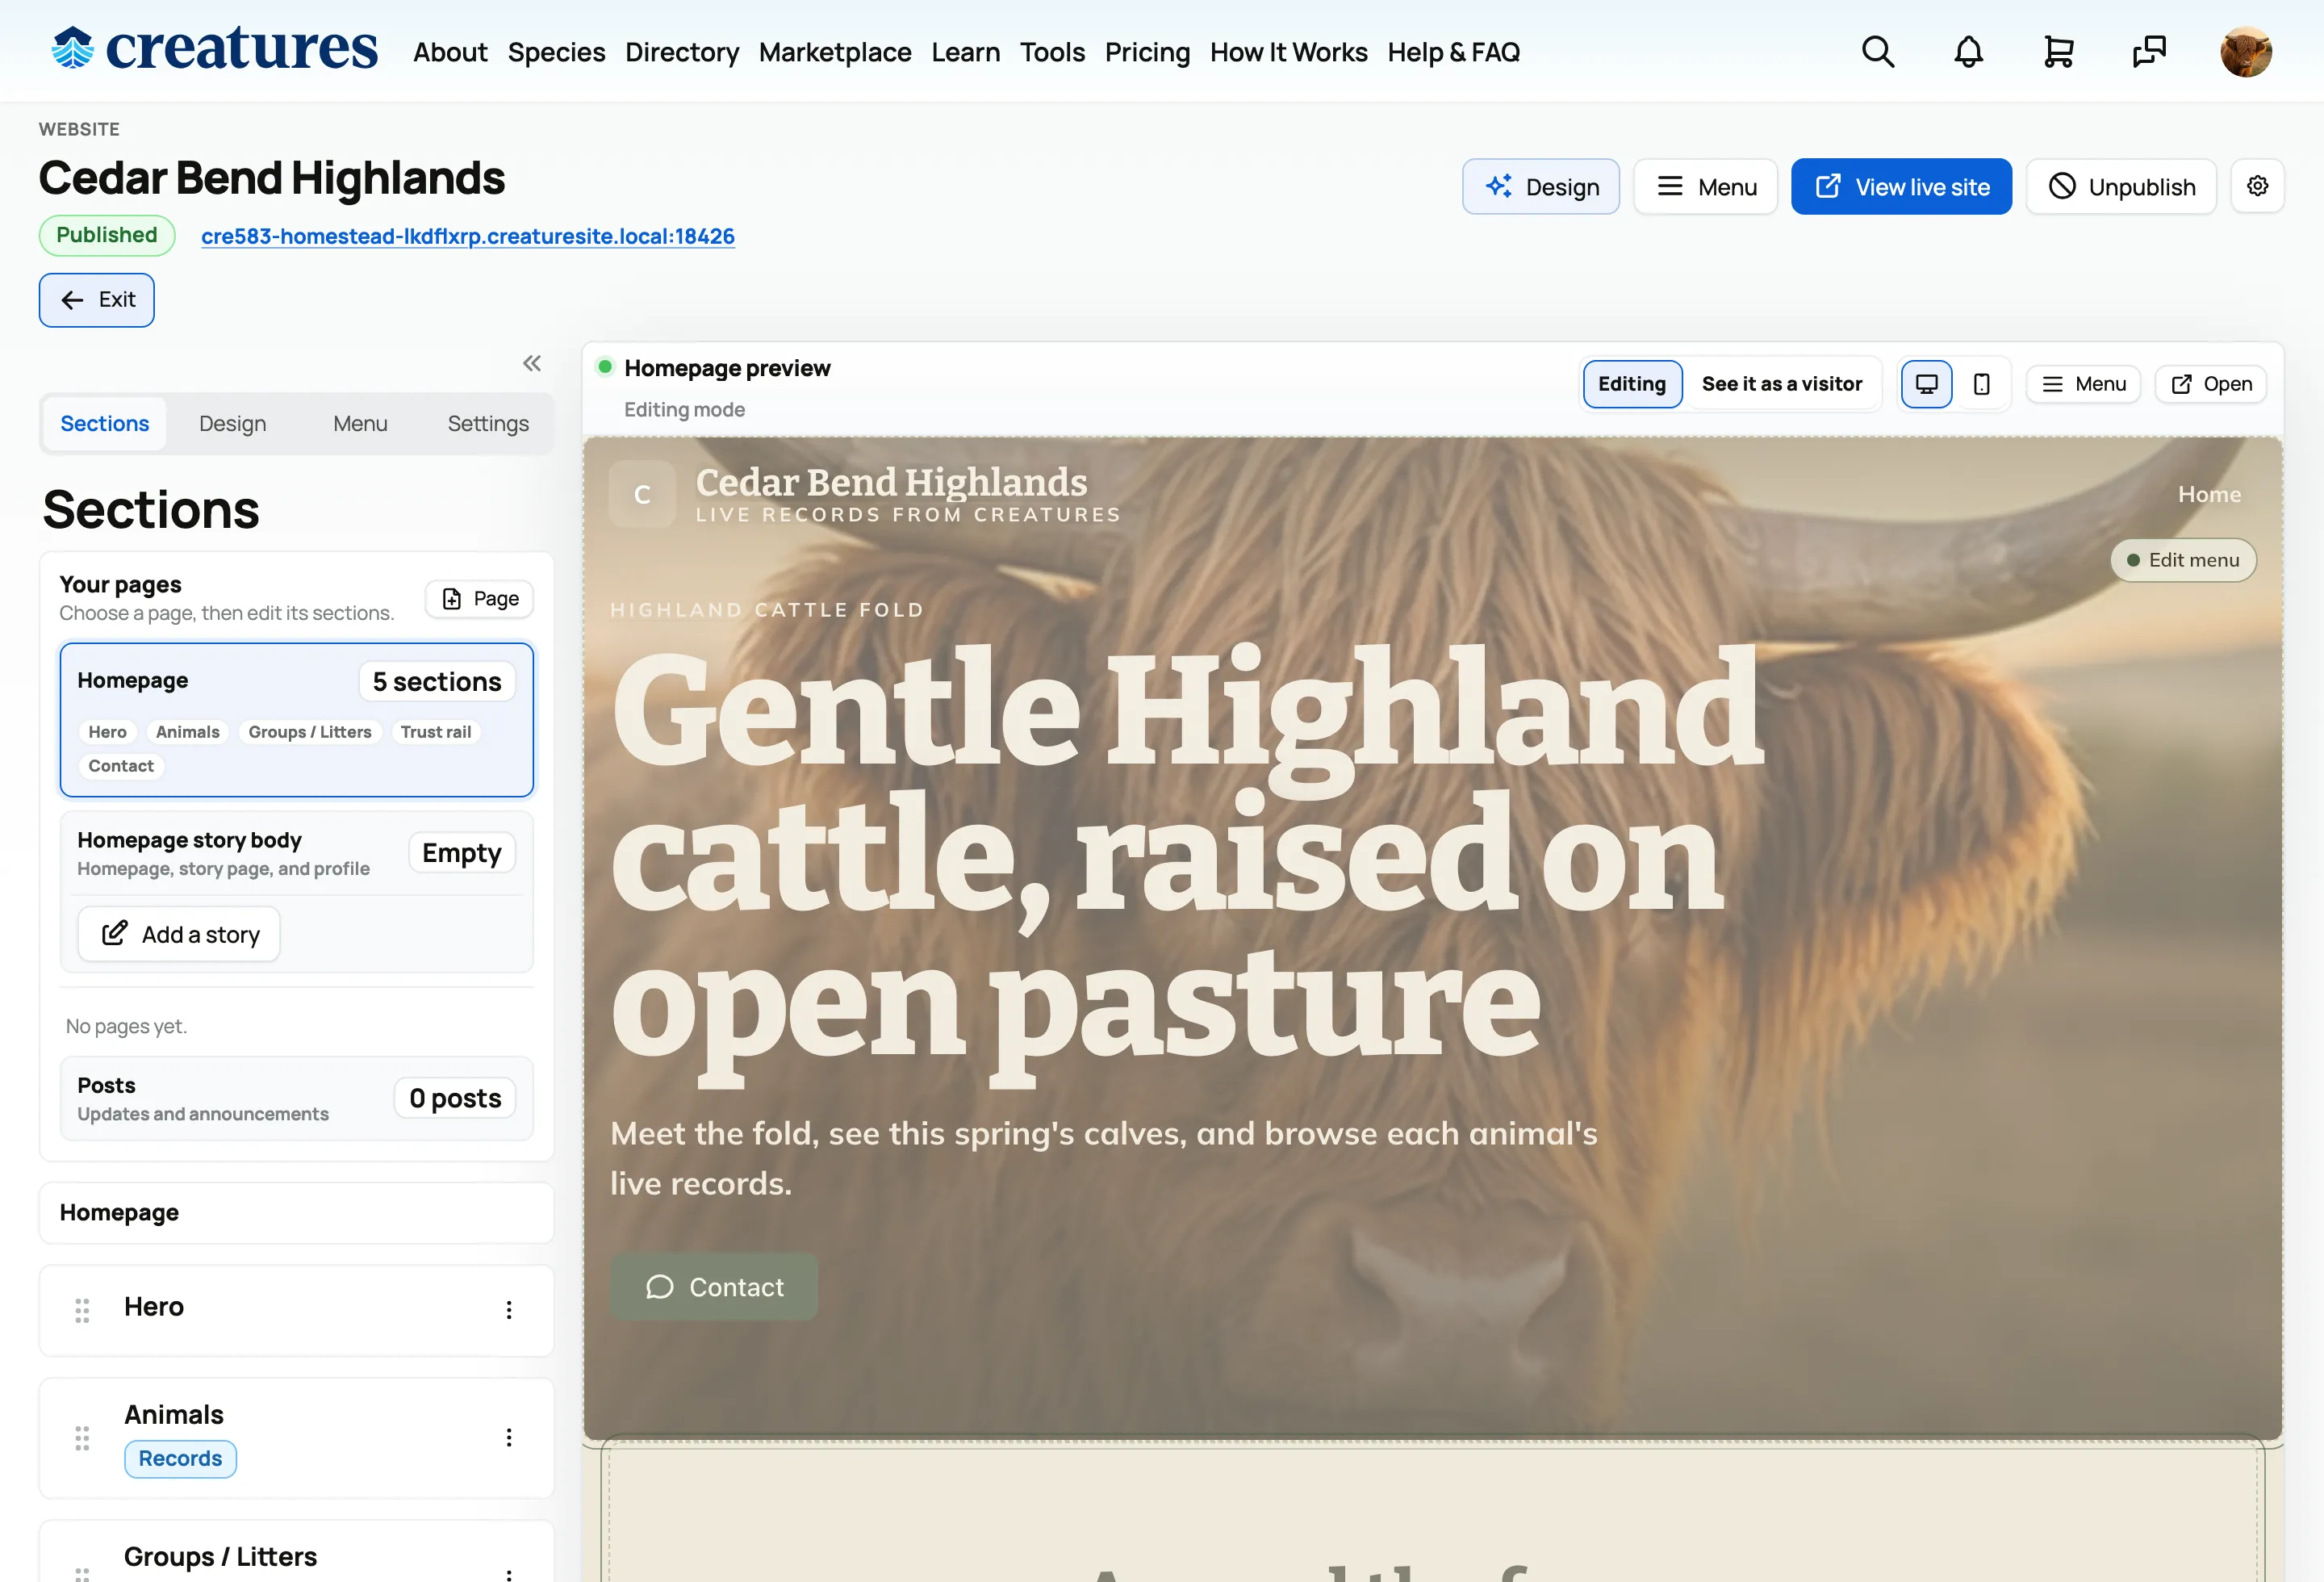Click the 0 posts badge
The image size is (2324, 1582).
455,1098
